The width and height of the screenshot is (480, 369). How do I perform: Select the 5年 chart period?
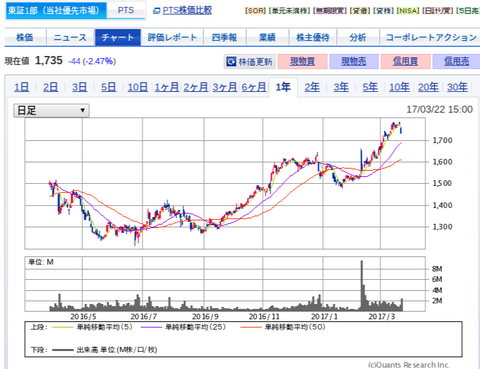click(x=370, y=87)
